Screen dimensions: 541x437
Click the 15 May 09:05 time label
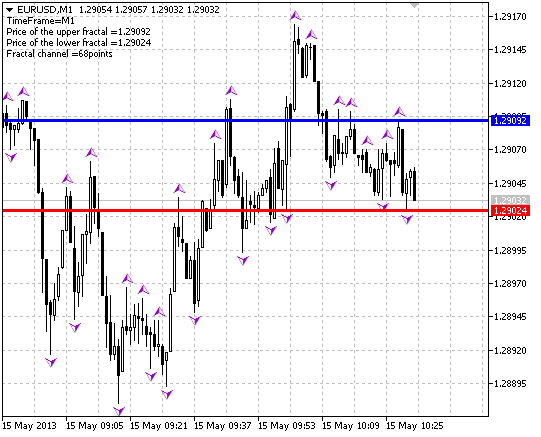(x=95, y=426)
